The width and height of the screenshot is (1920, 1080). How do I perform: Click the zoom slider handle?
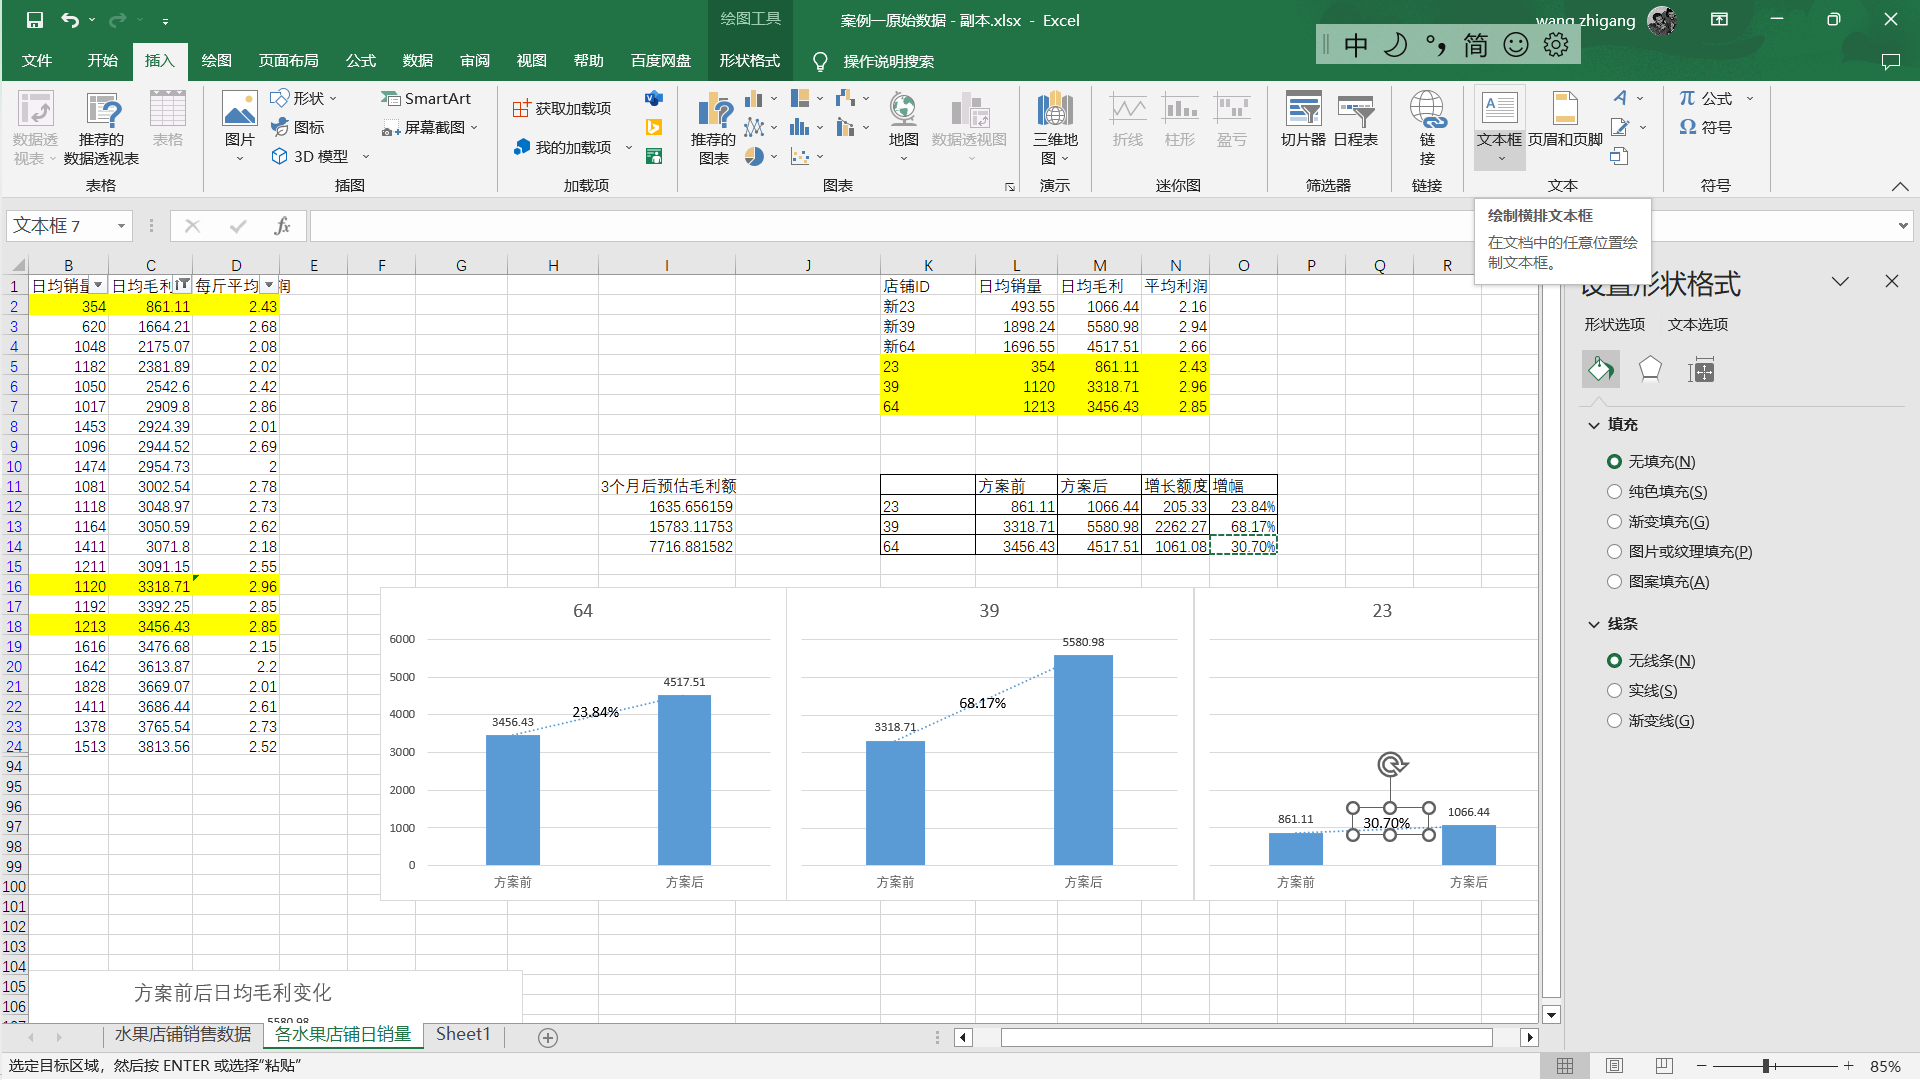pos(1766,1066)
